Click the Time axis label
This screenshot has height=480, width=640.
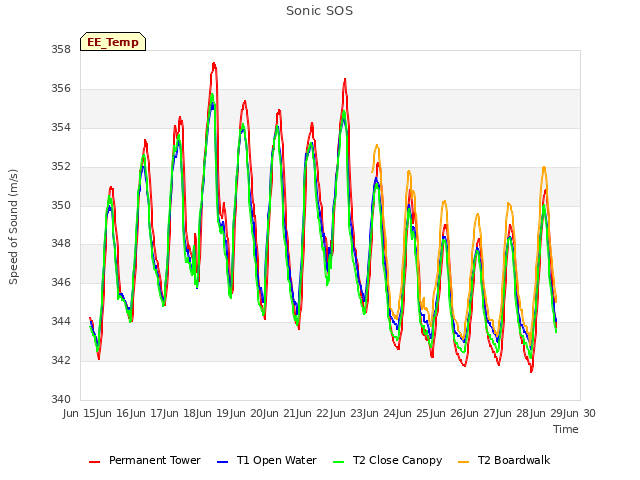566,429
